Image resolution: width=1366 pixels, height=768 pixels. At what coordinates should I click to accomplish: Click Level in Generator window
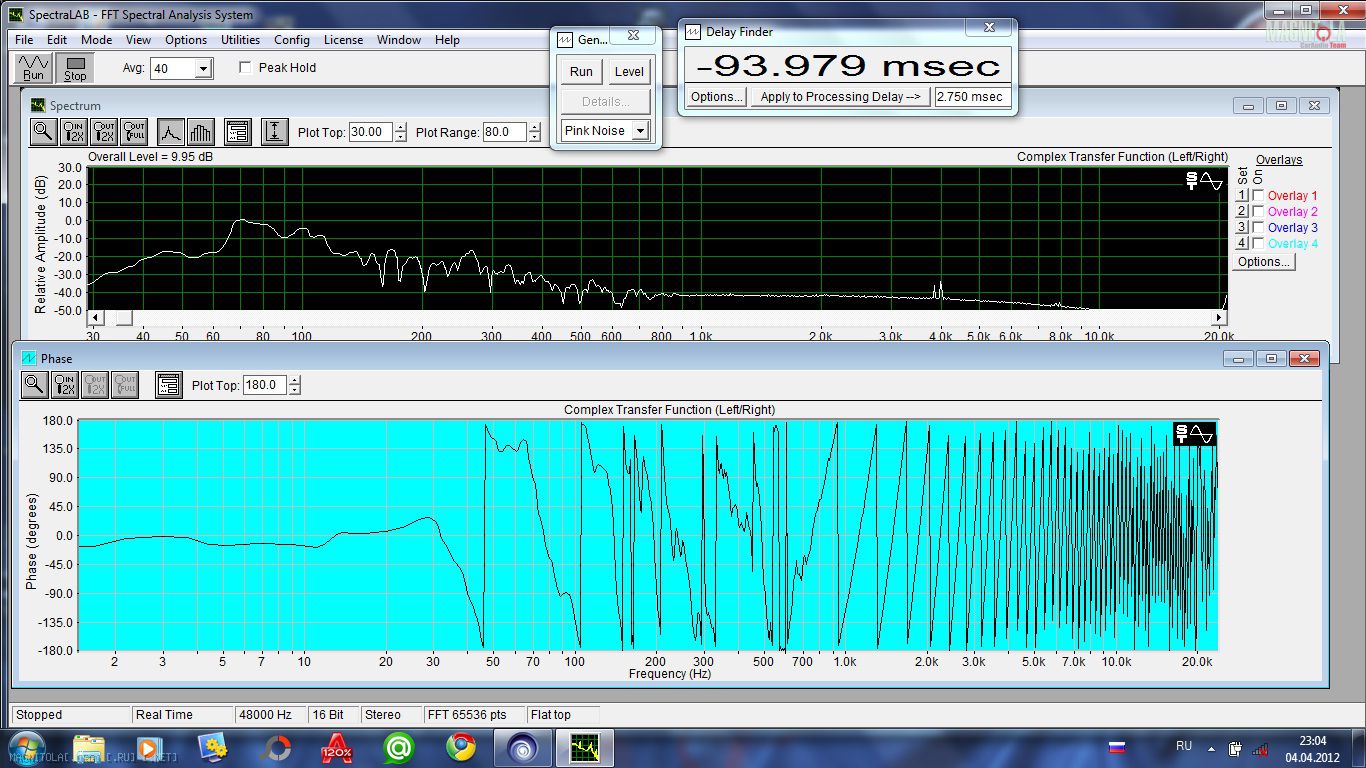coord(629,72)
